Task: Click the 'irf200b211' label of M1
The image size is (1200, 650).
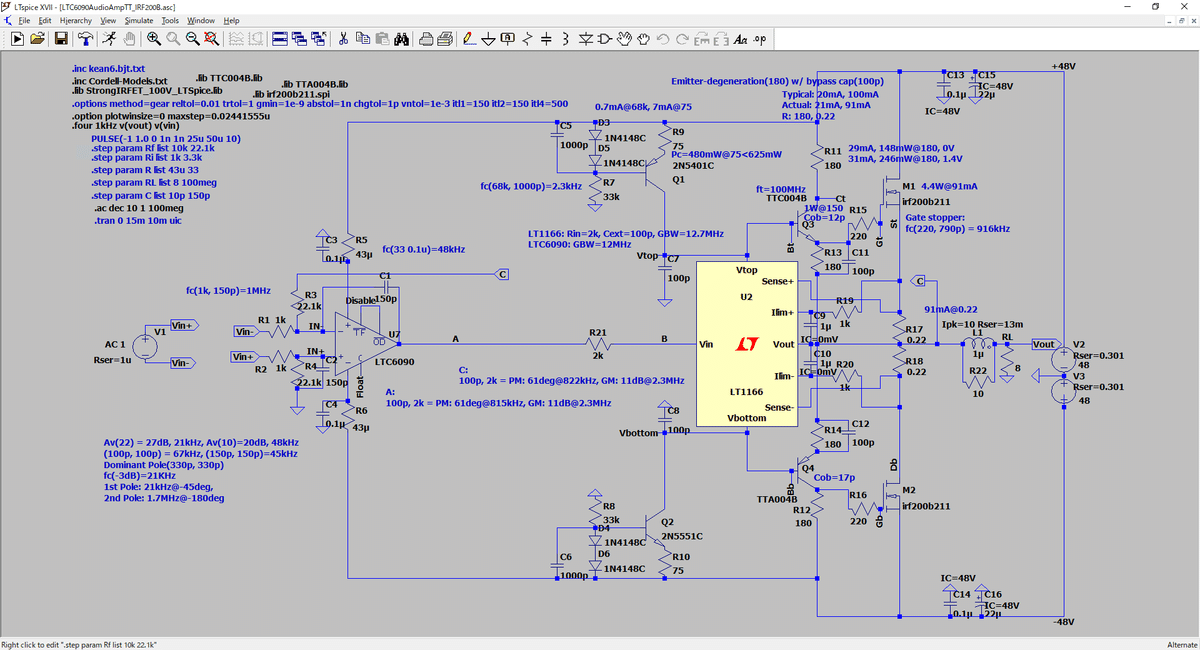Action: [926, 202]
